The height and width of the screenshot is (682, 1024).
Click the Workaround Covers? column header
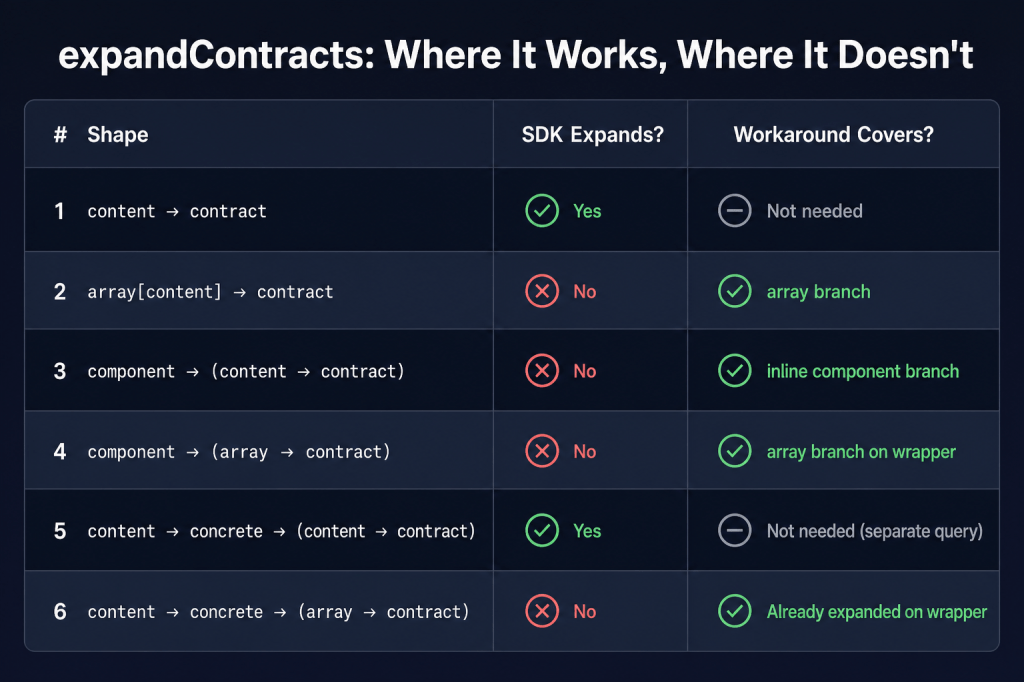833,135
